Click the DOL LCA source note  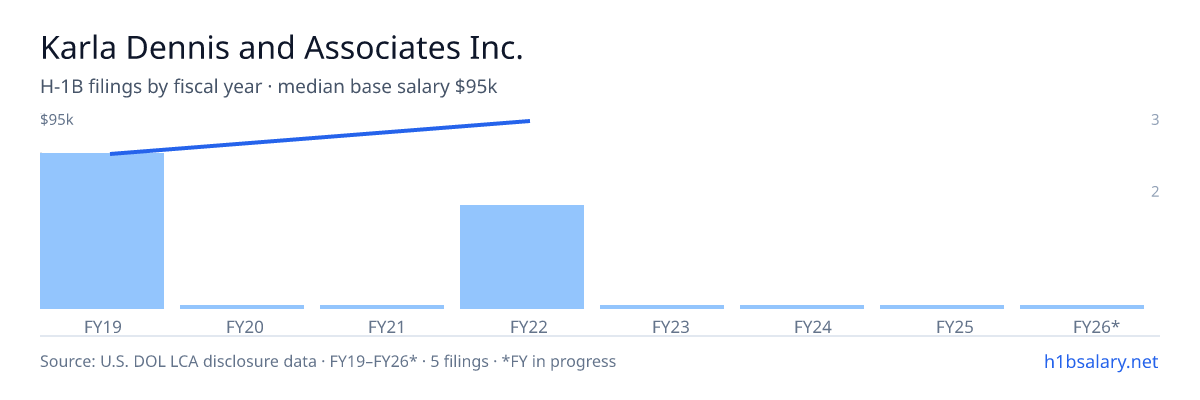[328, 361]
